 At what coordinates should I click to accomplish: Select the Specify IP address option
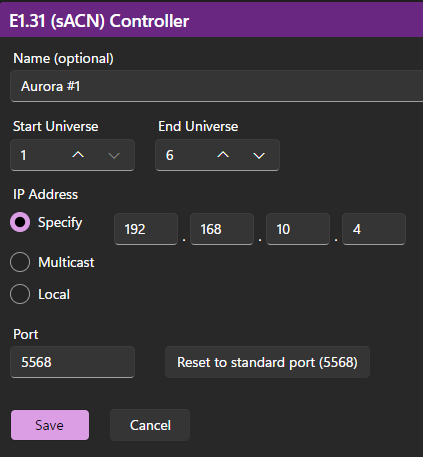(x=20, y=222)
